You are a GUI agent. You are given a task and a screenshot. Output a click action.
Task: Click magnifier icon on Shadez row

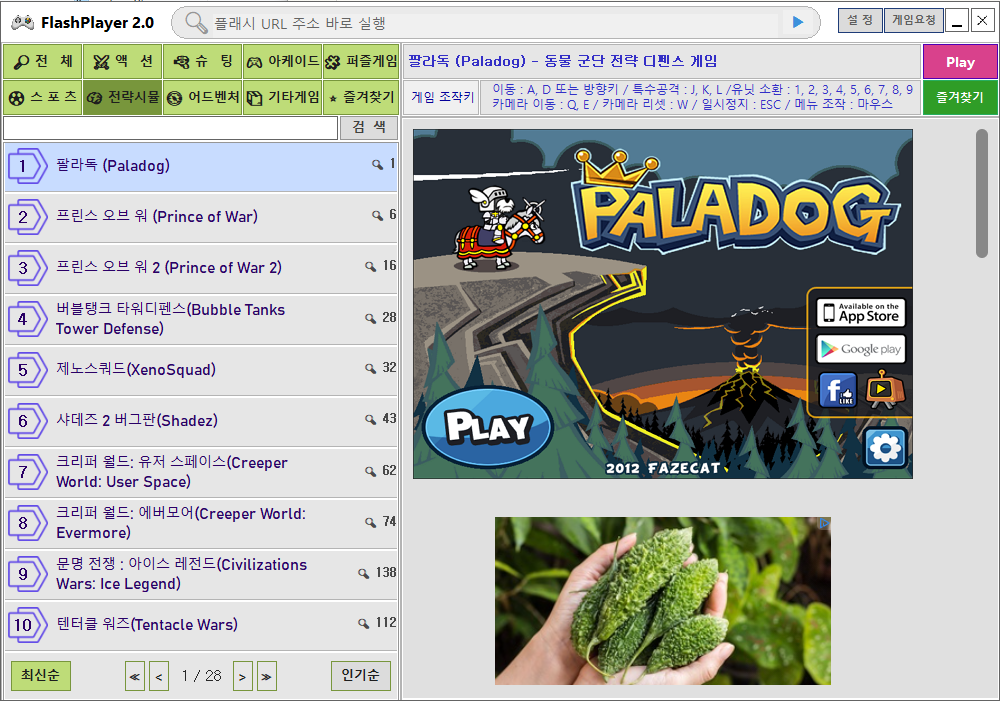pos(371,419)
